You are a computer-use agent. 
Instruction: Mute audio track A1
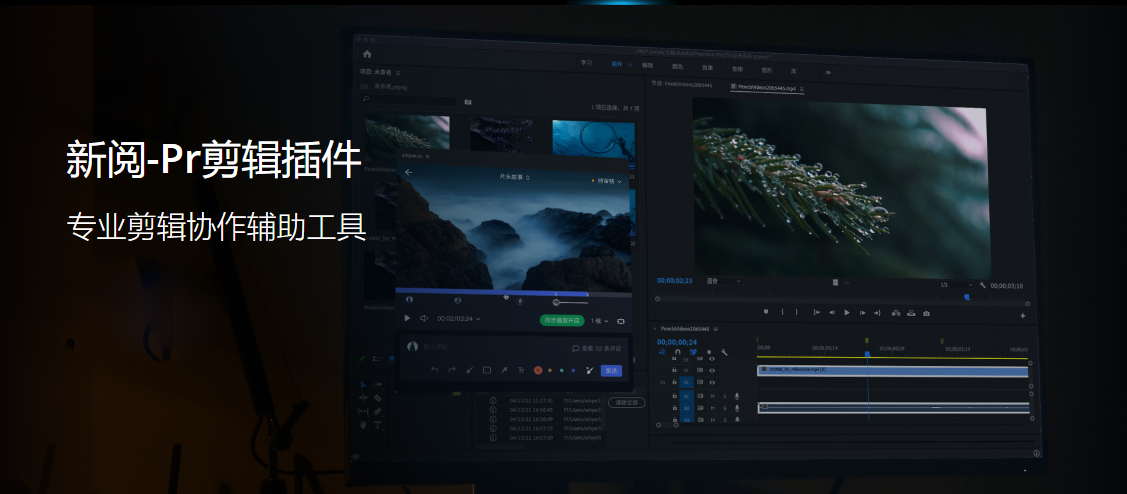[712, 396]
